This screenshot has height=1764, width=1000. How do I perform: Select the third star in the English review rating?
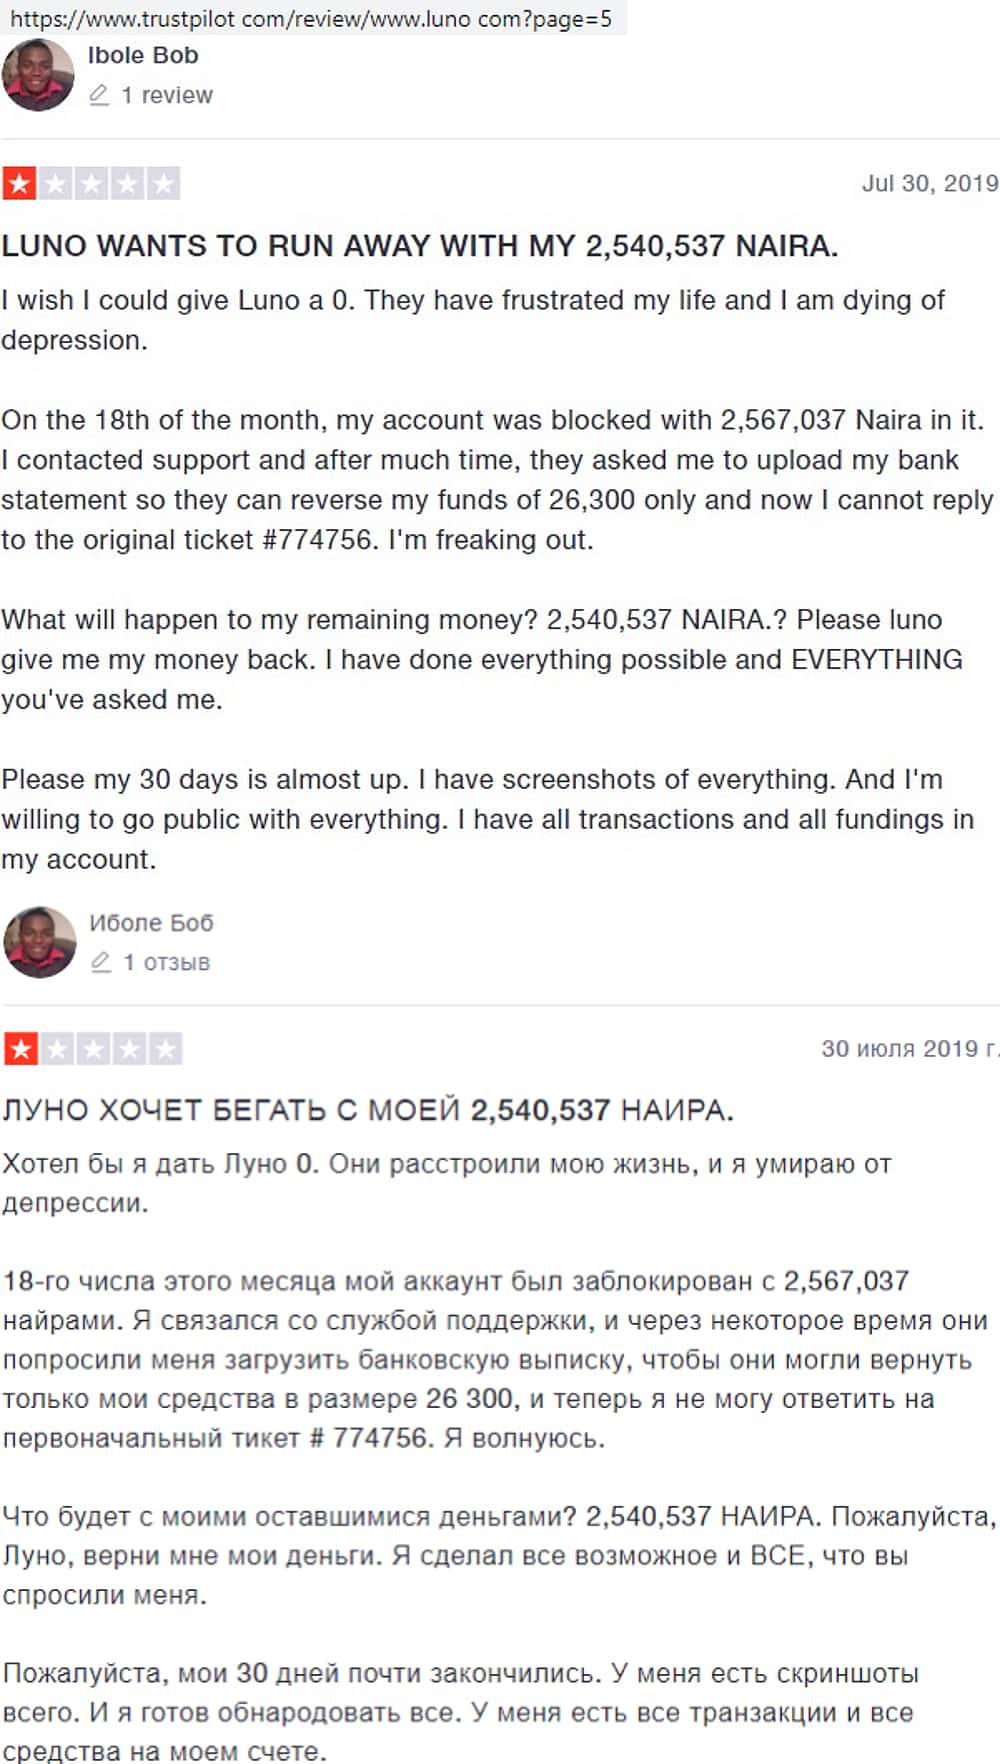point(92,184)
